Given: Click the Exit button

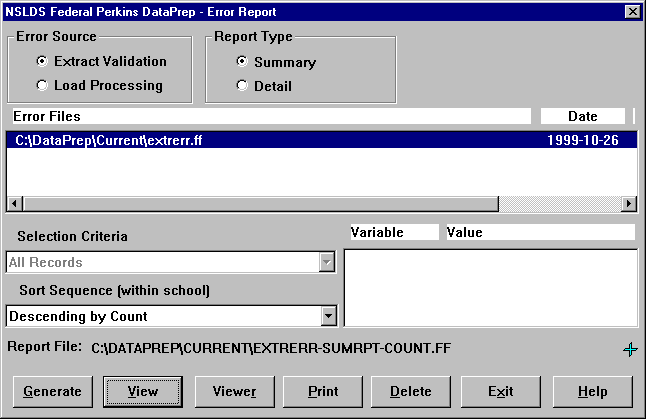Looking at the screenshot, I should 501,391.
